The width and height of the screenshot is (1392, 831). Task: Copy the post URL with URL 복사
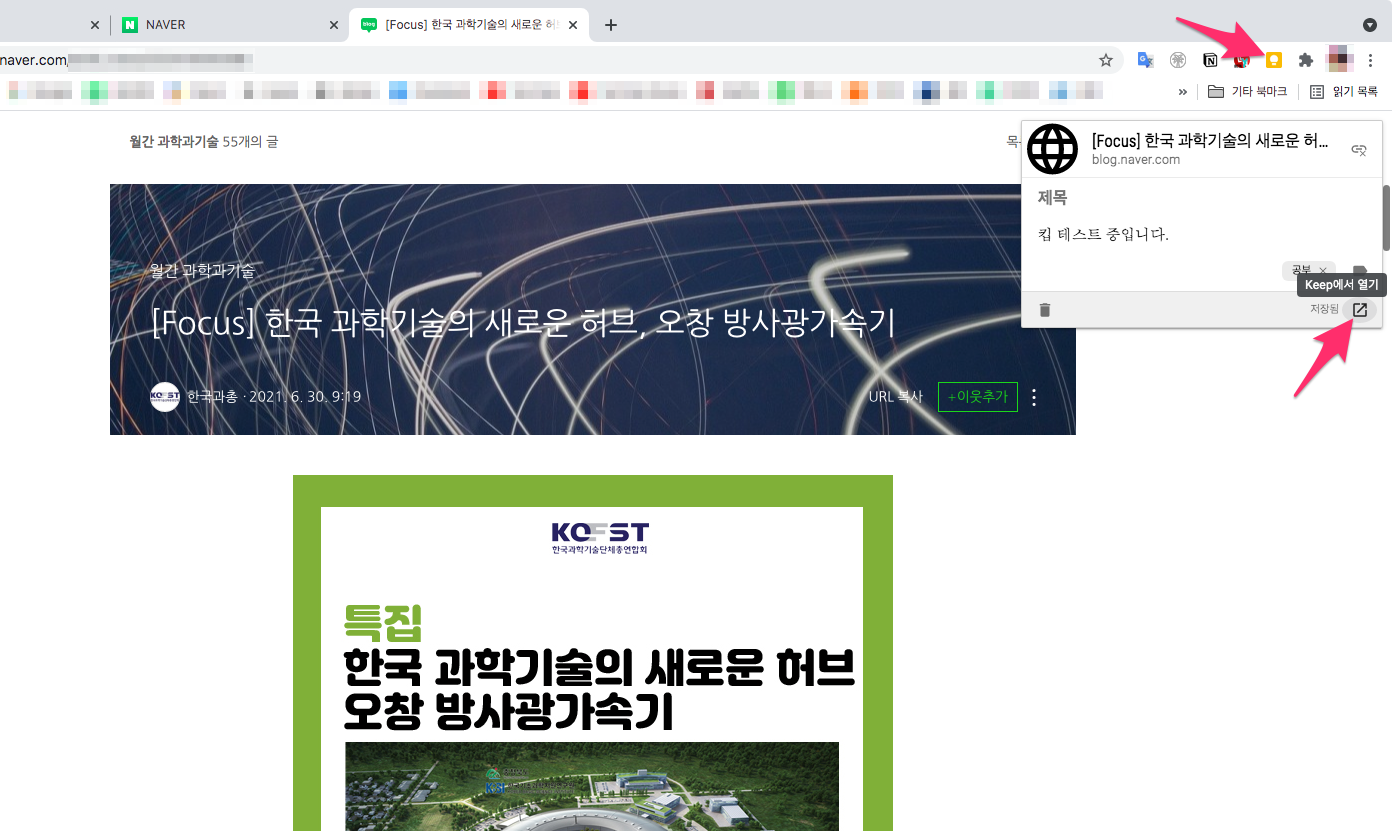click(896, 397)
